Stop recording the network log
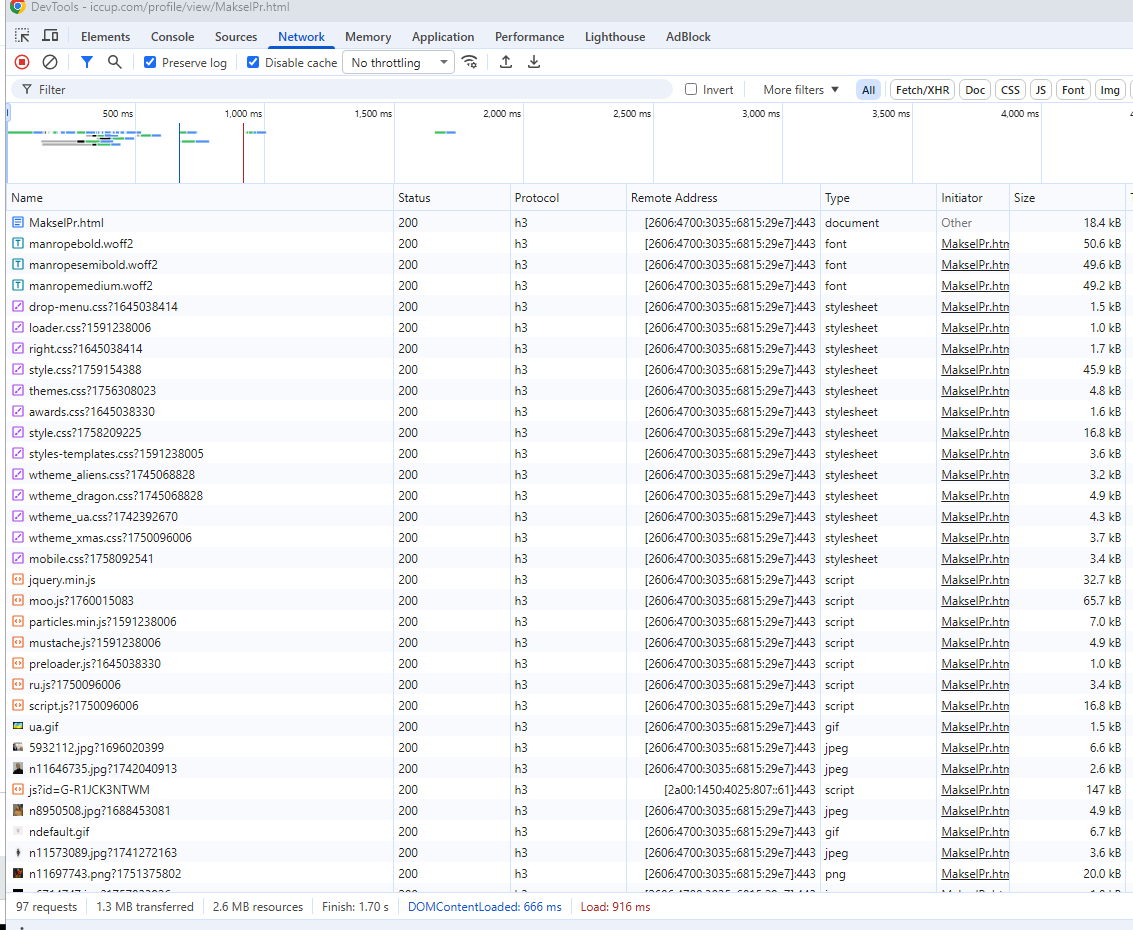This screenshot has height=930, width=1133. click(22, 62)
